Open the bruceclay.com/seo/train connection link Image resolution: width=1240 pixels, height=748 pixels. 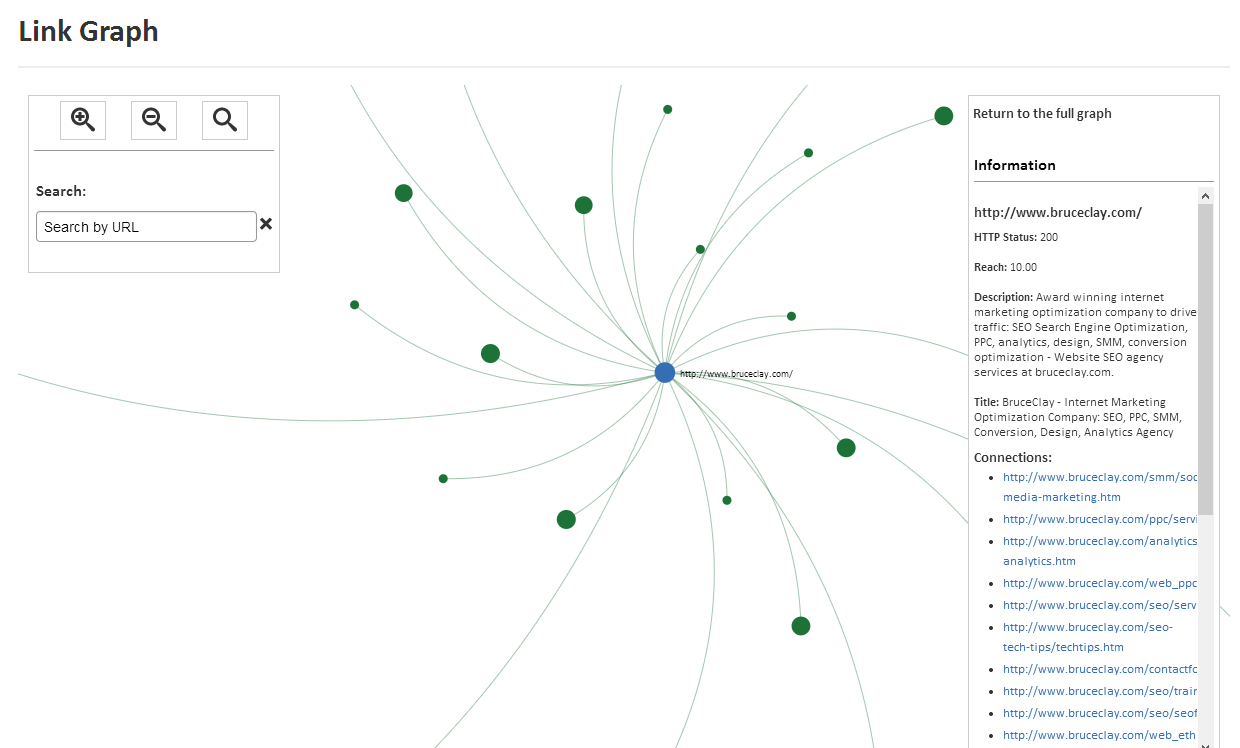click(1100, 691)
